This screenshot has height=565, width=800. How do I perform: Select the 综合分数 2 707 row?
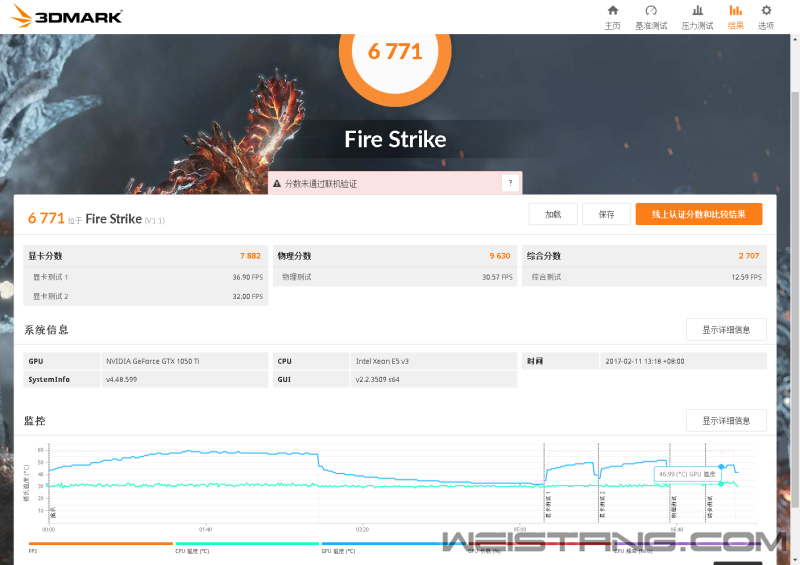tap(644, 256)
